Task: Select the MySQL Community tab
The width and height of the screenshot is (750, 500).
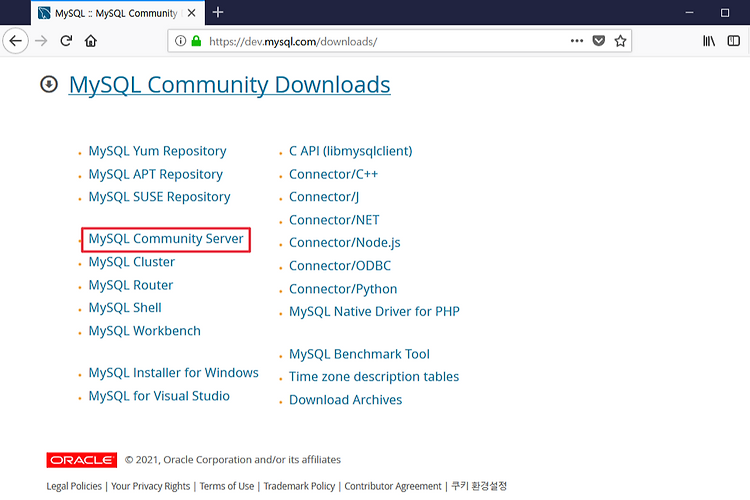Action: click(118, 13)
